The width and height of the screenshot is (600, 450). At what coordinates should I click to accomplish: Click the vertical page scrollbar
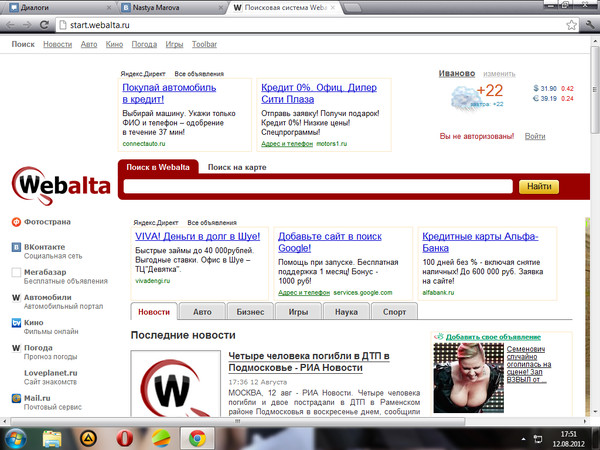tap(595, 90)
